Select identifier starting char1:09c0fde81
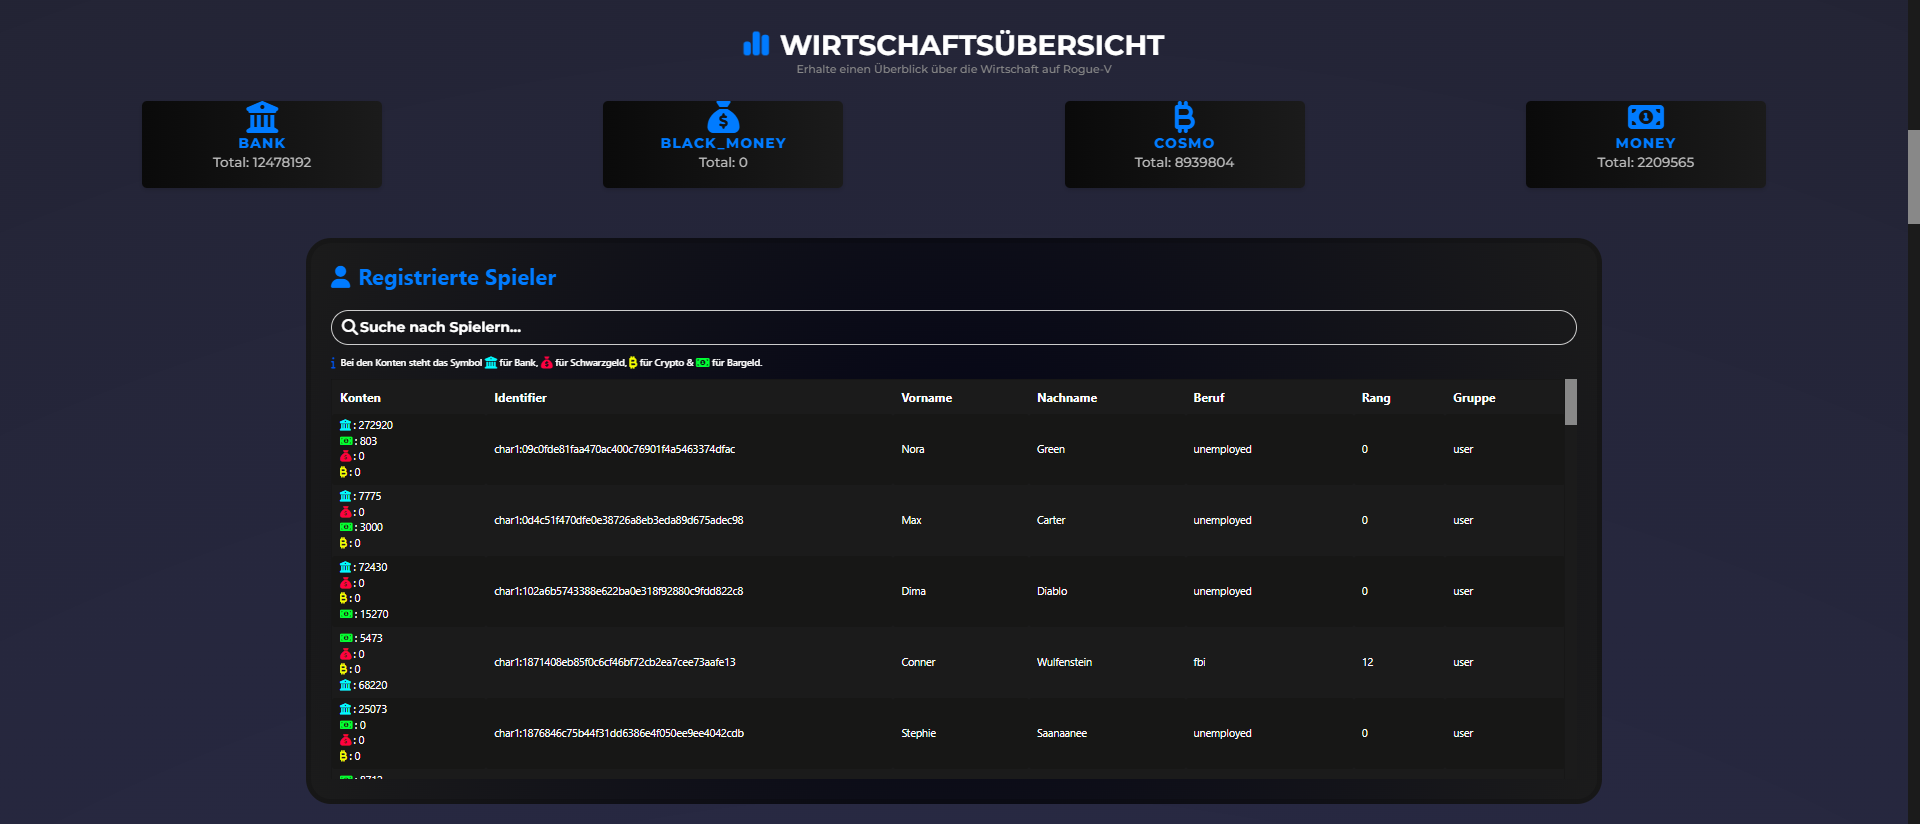 (x=614, y=449)
